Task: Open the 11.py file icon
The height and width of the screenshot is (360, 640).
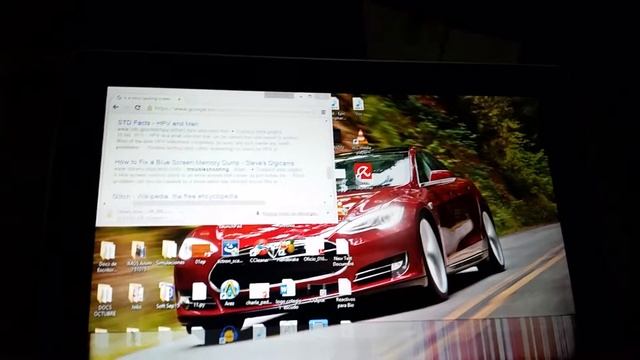Action: 199,295
